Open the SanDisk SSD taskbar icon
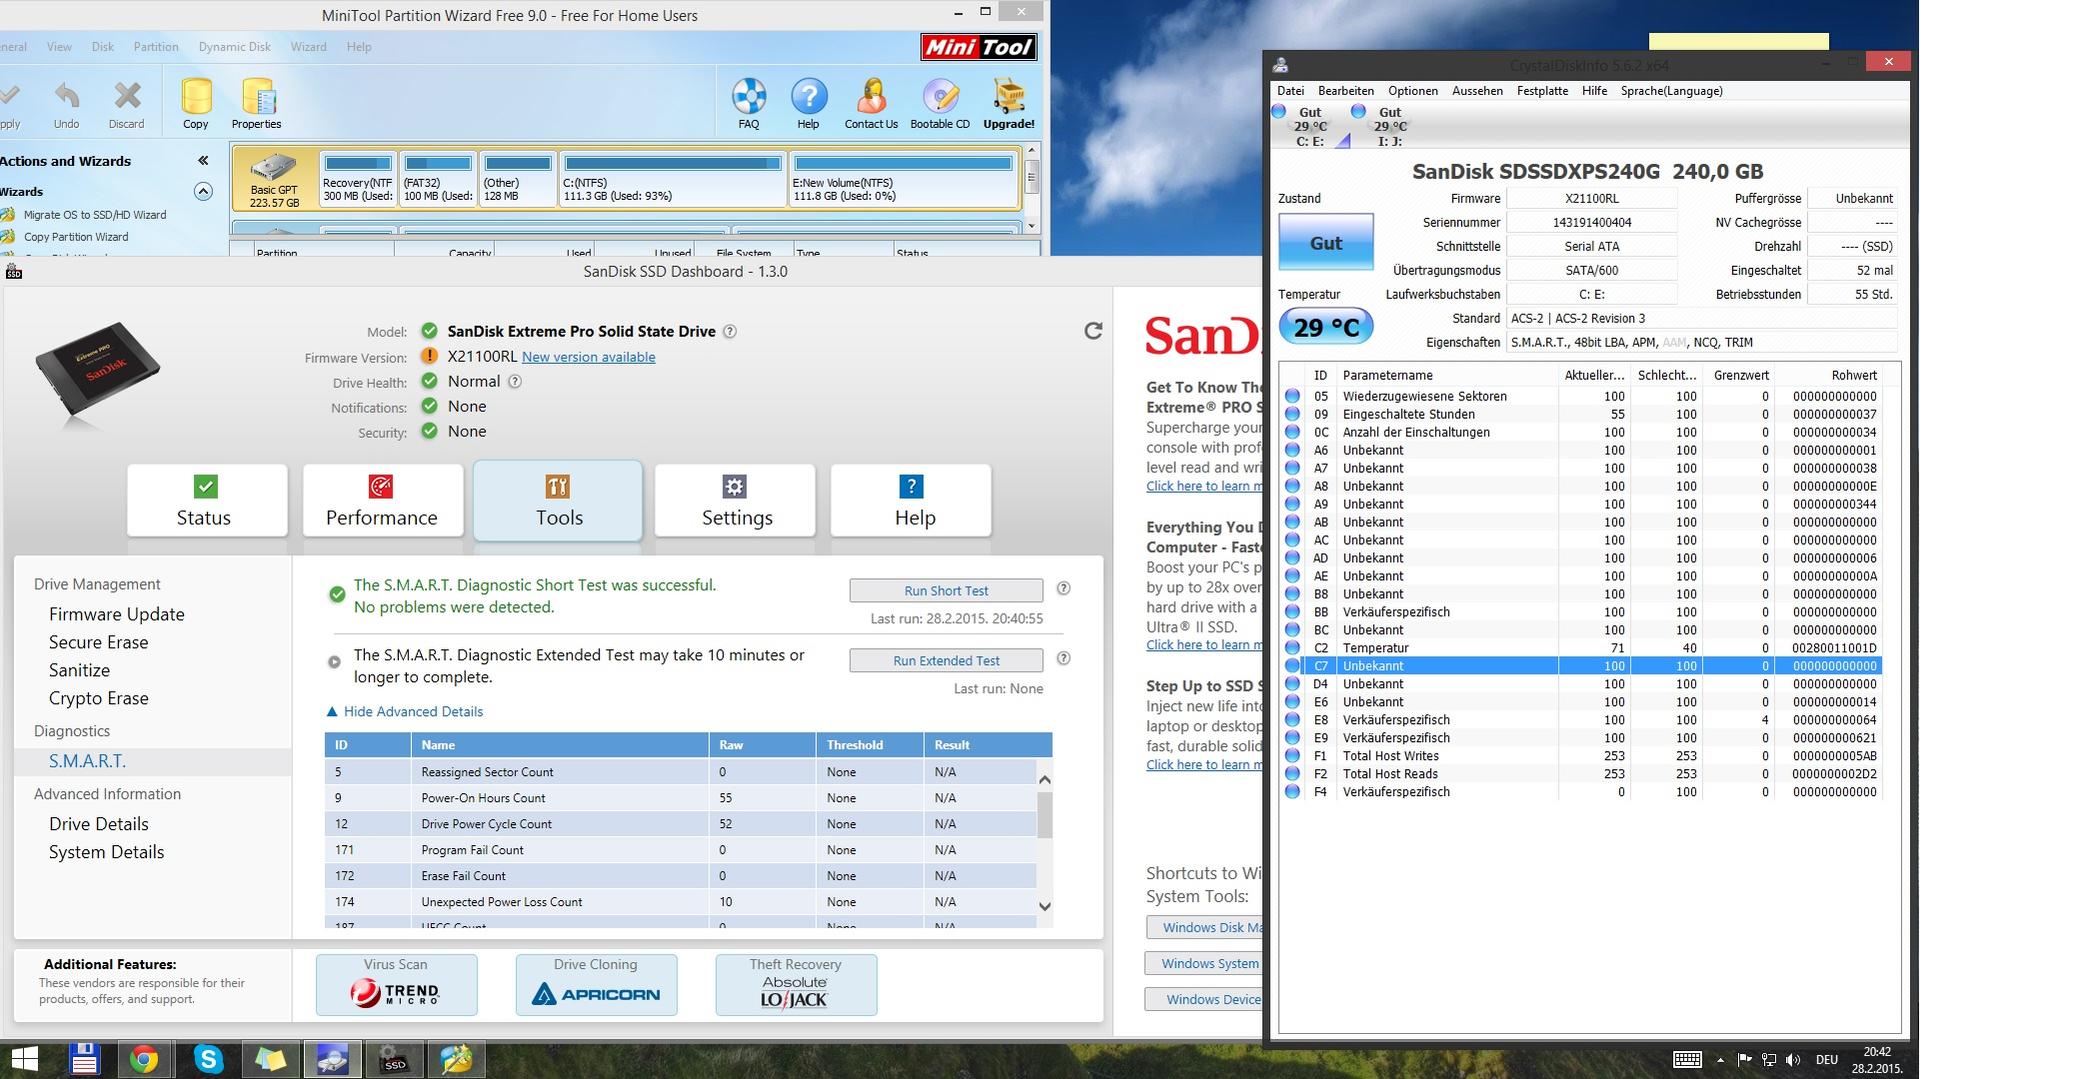Screen dimensions: 2097x1079 point(395,1059)
